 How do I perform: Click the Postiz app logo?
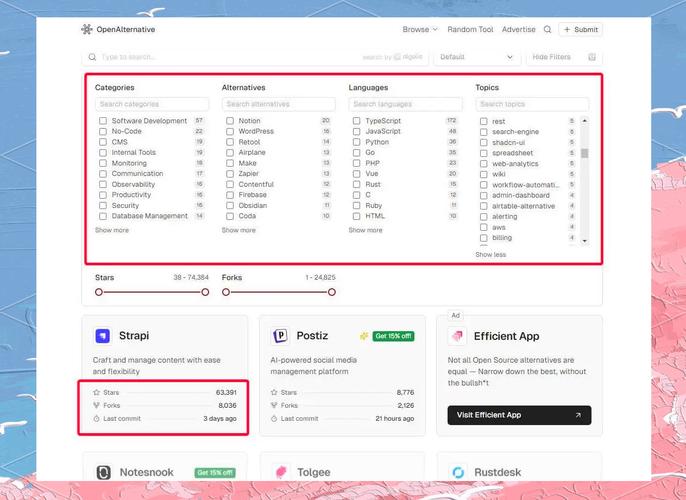[x=280, y=336]
